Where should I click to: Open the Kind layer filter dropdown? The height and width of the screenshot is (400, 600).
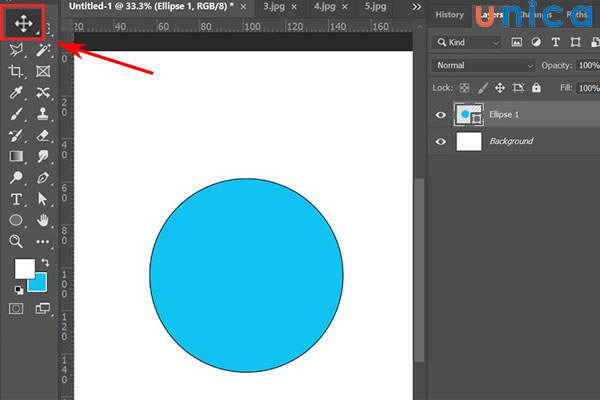point(468,42)
